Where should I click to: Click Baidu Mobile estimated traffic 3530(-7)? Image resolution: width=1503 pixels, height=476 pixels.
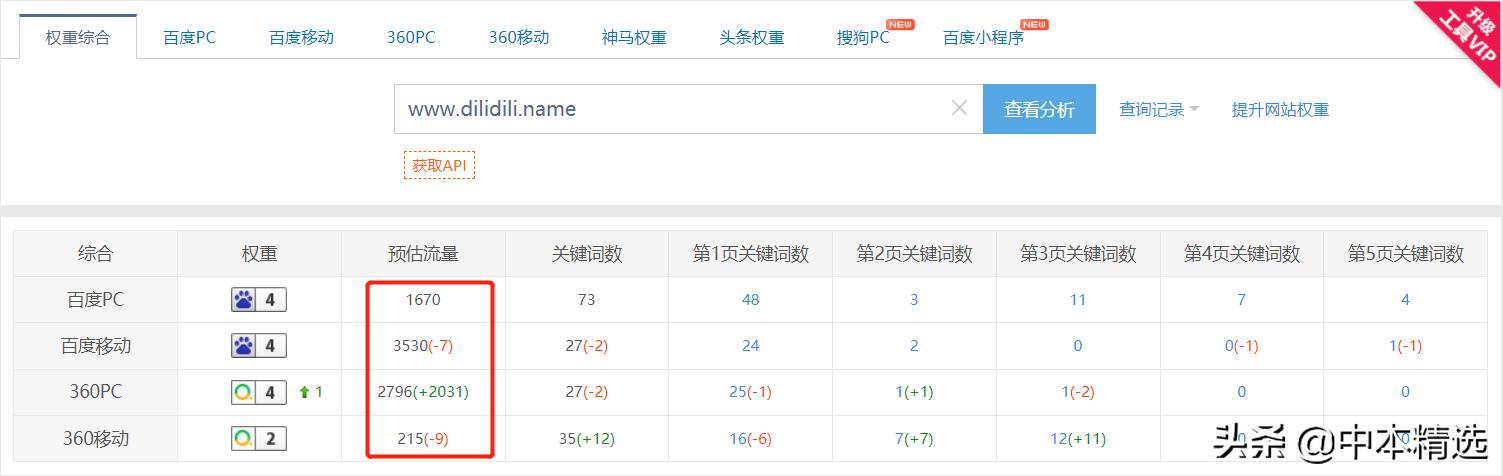tap(423, 346)
